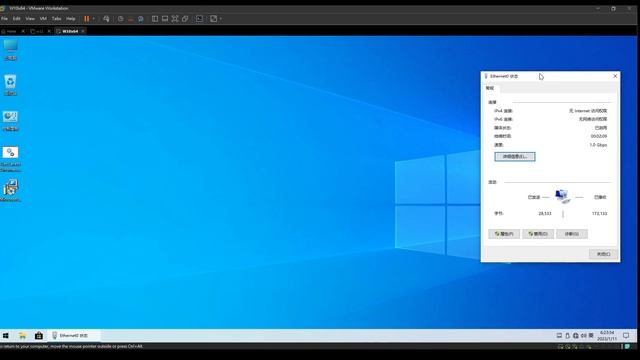Click the IPv4 Internet access status text
The width and height of the screenshot is (640, 360).
click(x=588, y=111)
